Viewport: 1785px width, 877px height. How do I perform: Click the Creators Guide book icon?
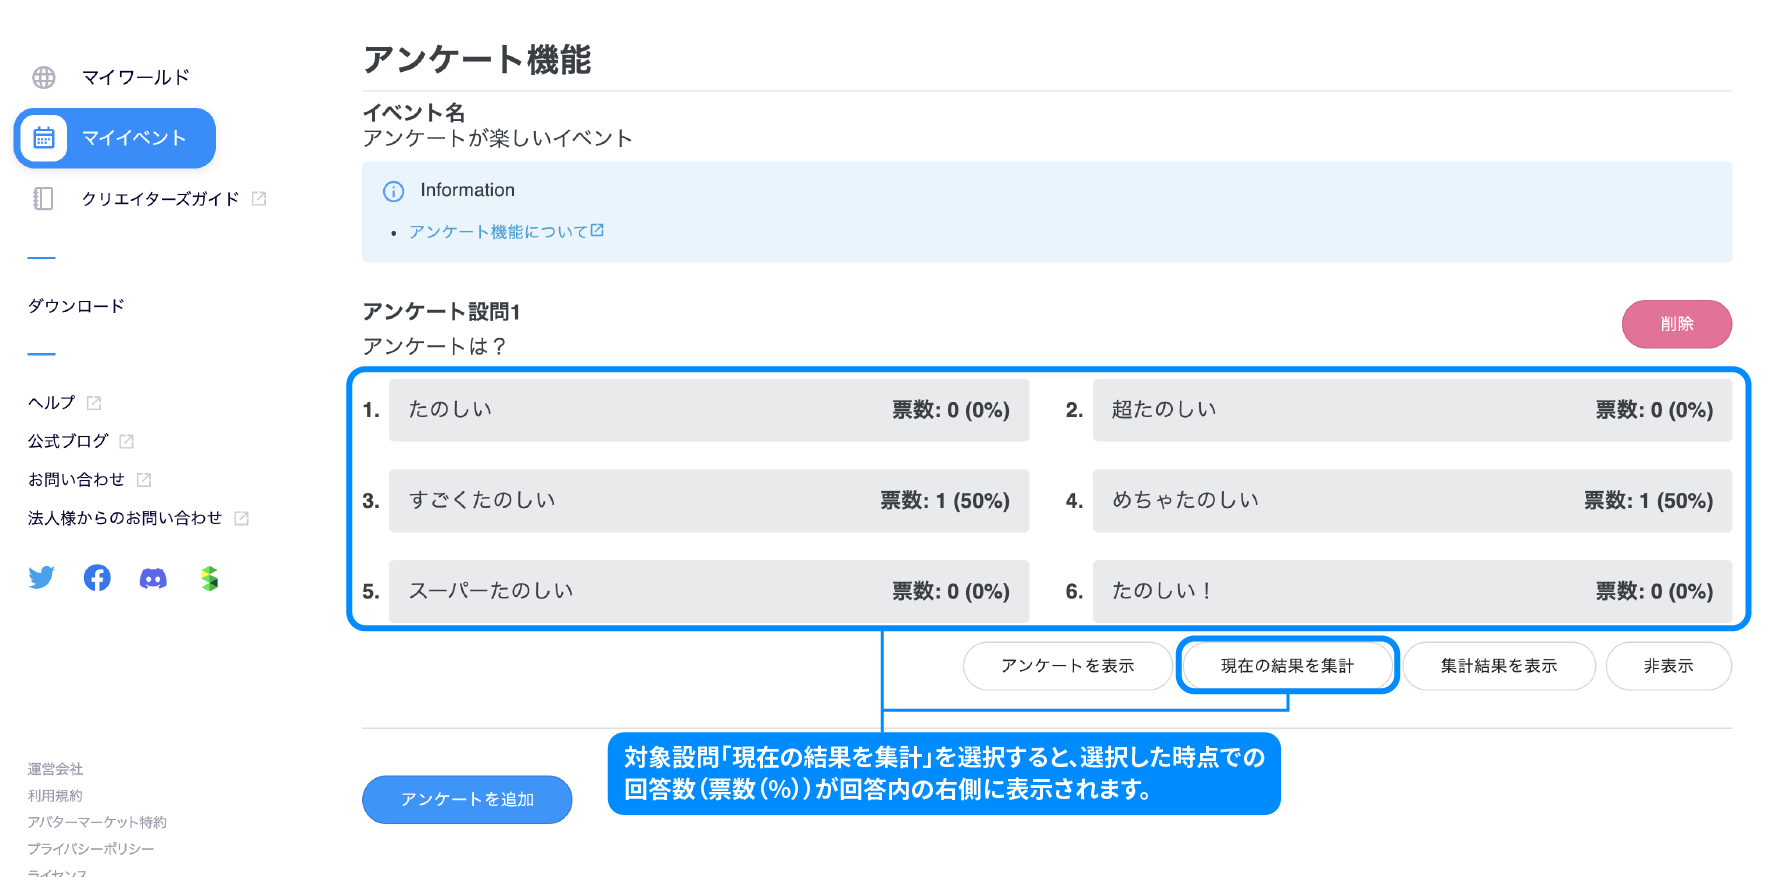(43, 199)
